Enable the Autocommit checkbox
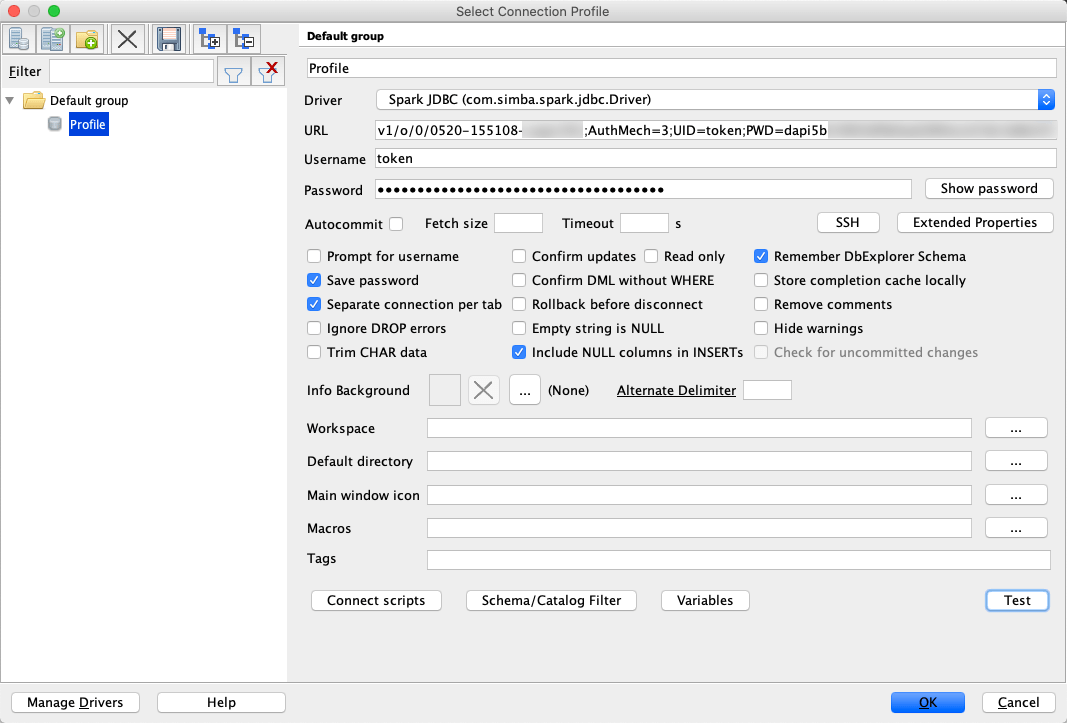 395,224
